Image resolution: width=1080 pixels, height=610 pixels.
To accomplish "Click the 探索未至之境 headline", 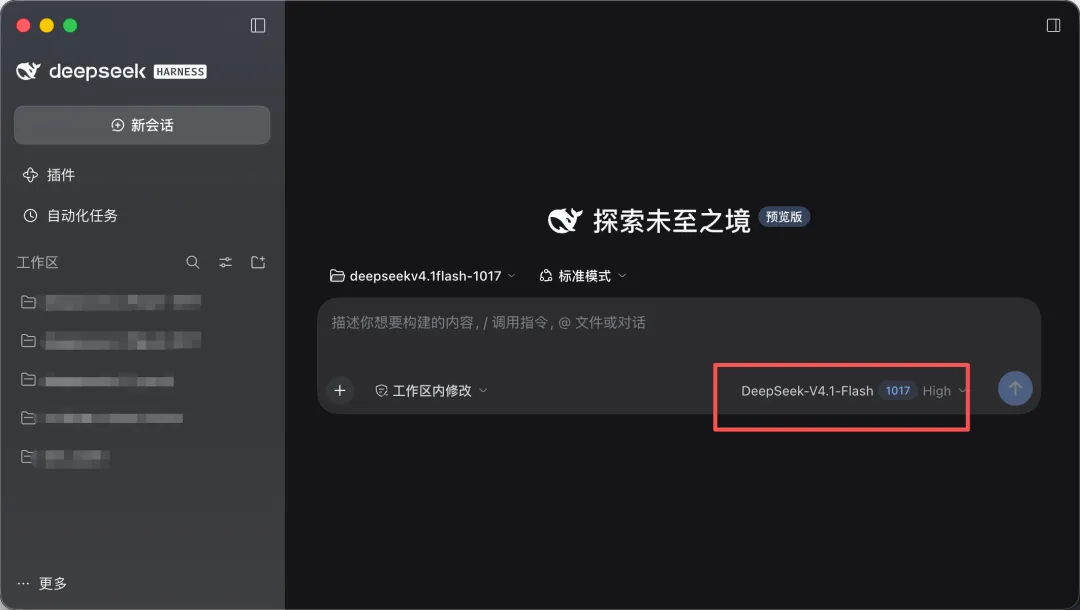I will pyautogui.click(x=672, y=221).
